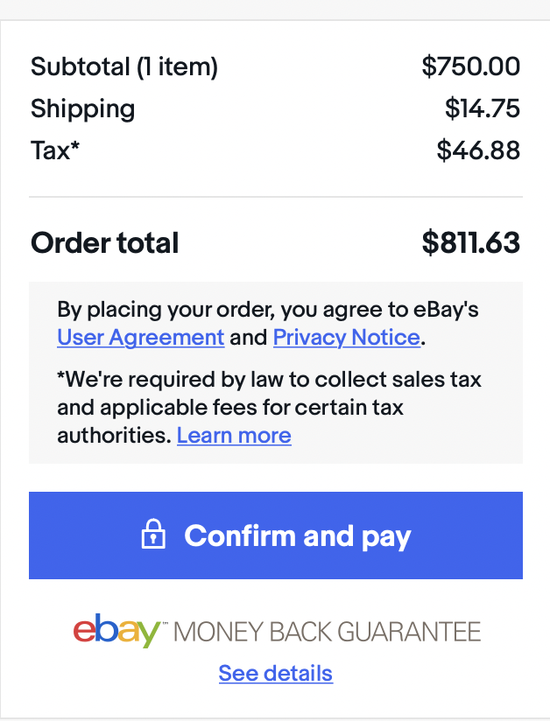Select the order total amount $811.63

coord(471,243)
